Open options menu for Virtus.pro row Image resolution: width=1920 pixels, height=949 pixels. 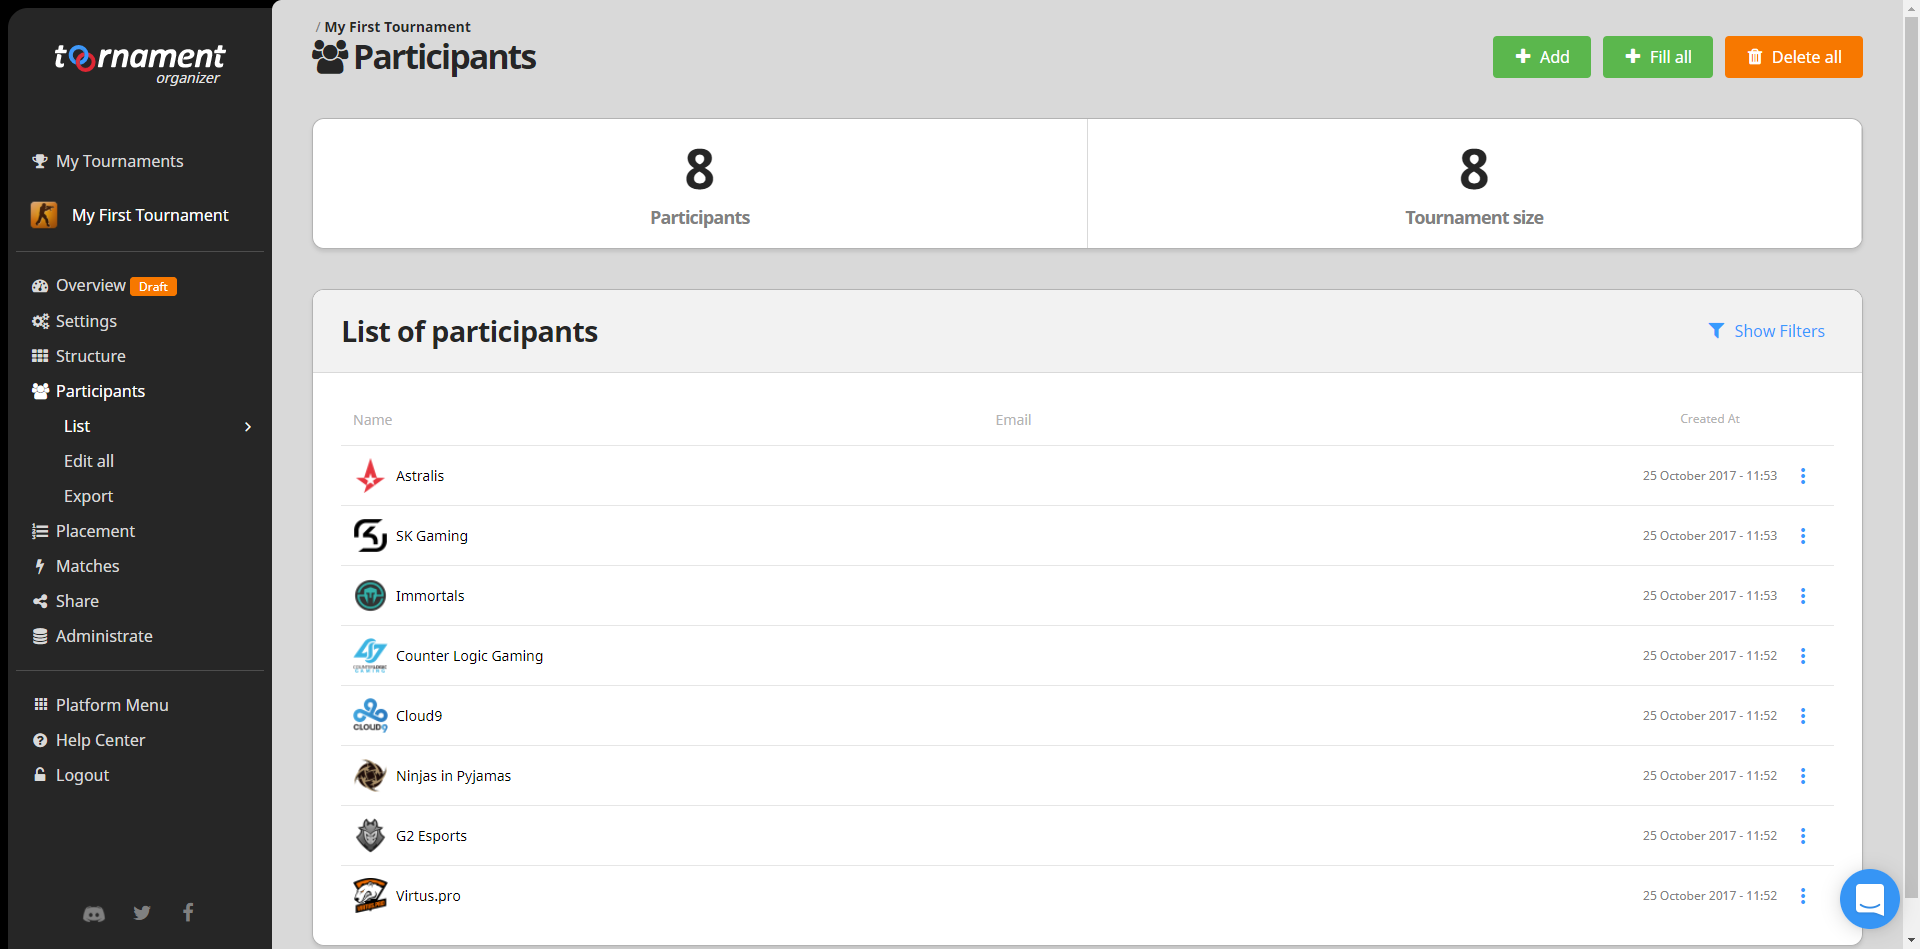pos(1803,896)
